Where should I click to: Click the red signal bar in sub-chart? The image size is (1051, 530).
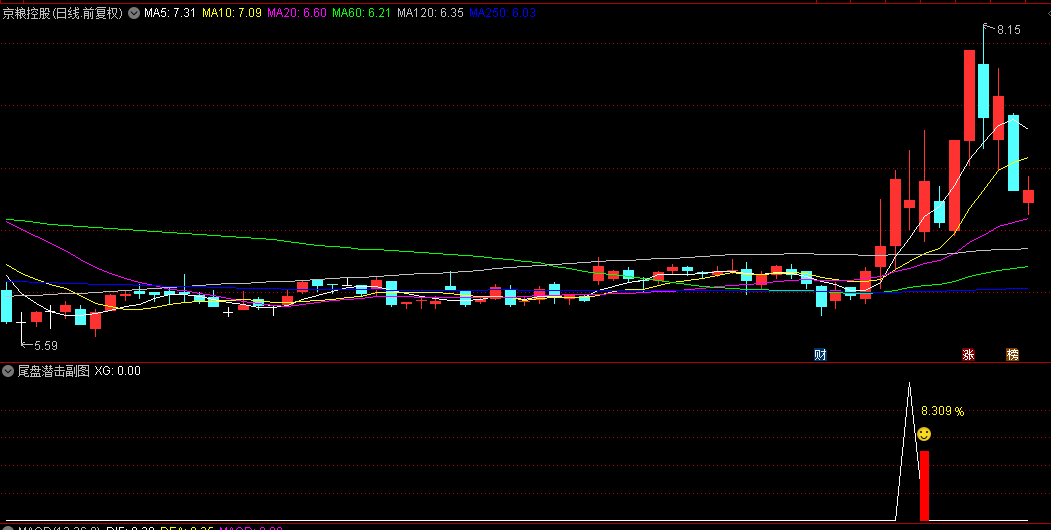924,485
